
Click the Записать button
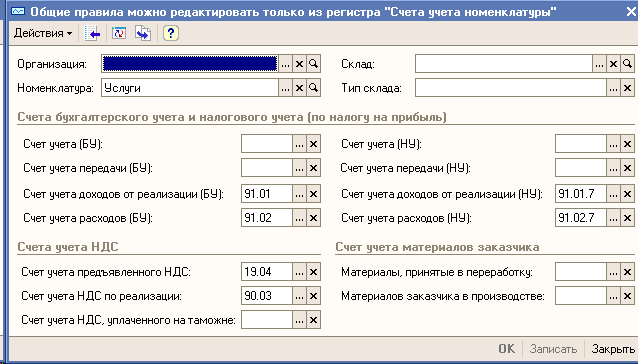553,349
